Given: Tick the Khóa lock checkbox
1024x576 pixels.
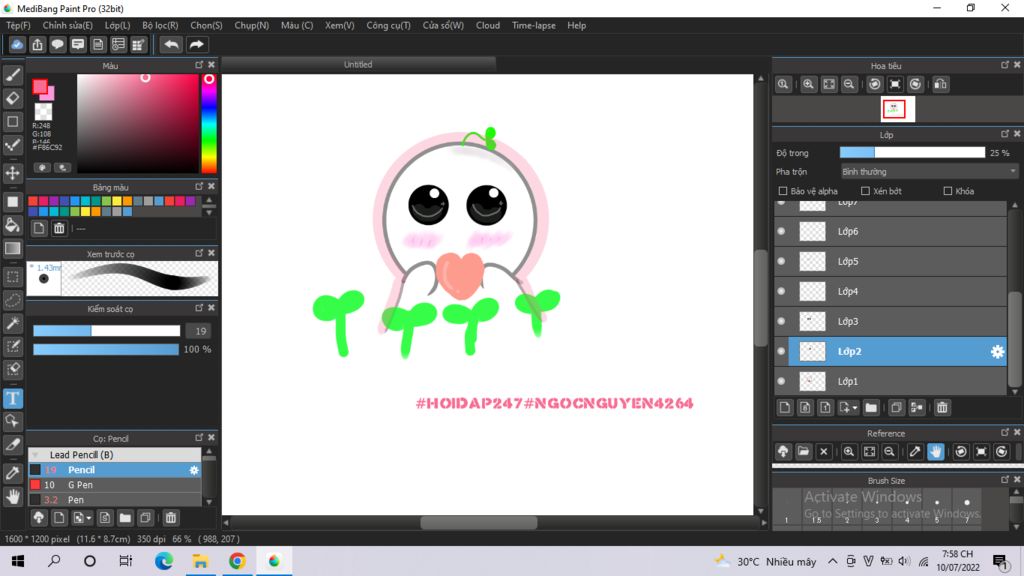Looking at the screenshot, I should click(948, 191).
